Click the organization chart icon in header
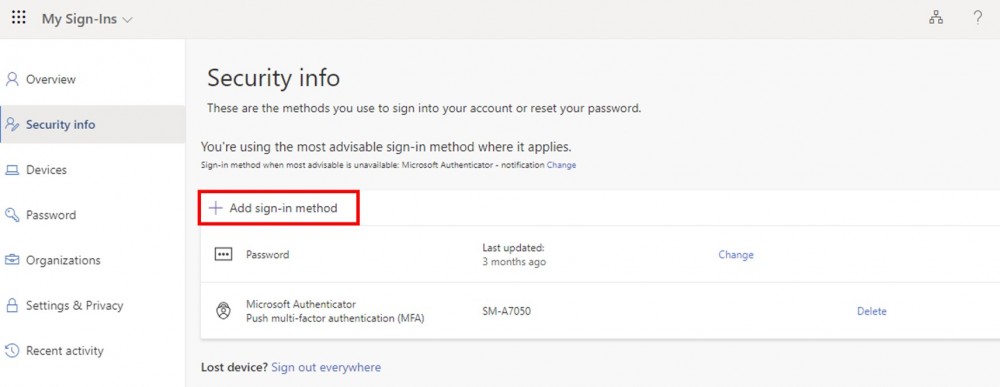The image size is (1000, 387). coord(936,18)
